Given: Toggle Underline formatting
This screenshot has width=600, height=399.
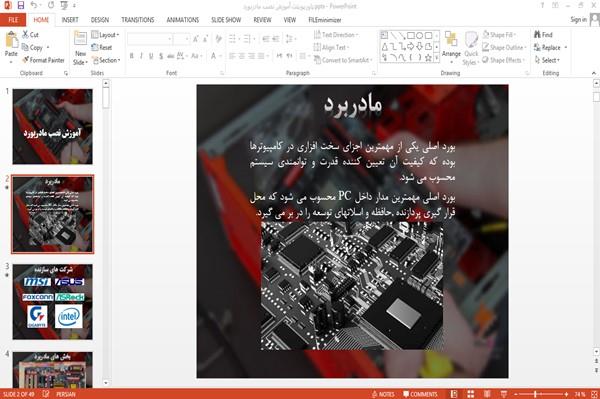Looking at the screenshot, I should pos(151,56).
